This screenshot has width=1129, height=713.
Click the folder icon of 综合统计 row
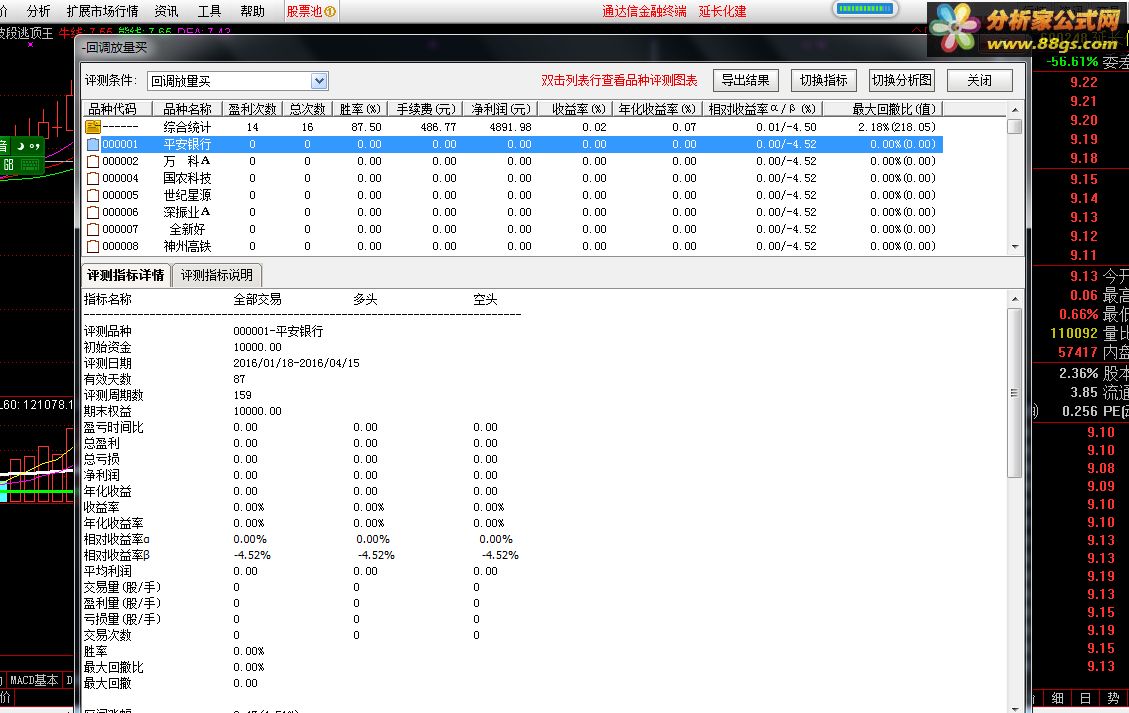tap(93, 127)
